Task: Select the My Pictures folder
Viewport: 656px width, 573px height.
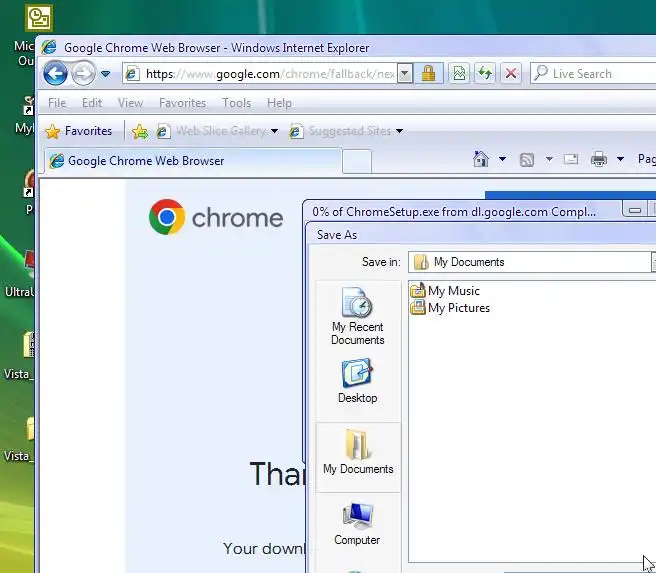Action: click(450, 307)
